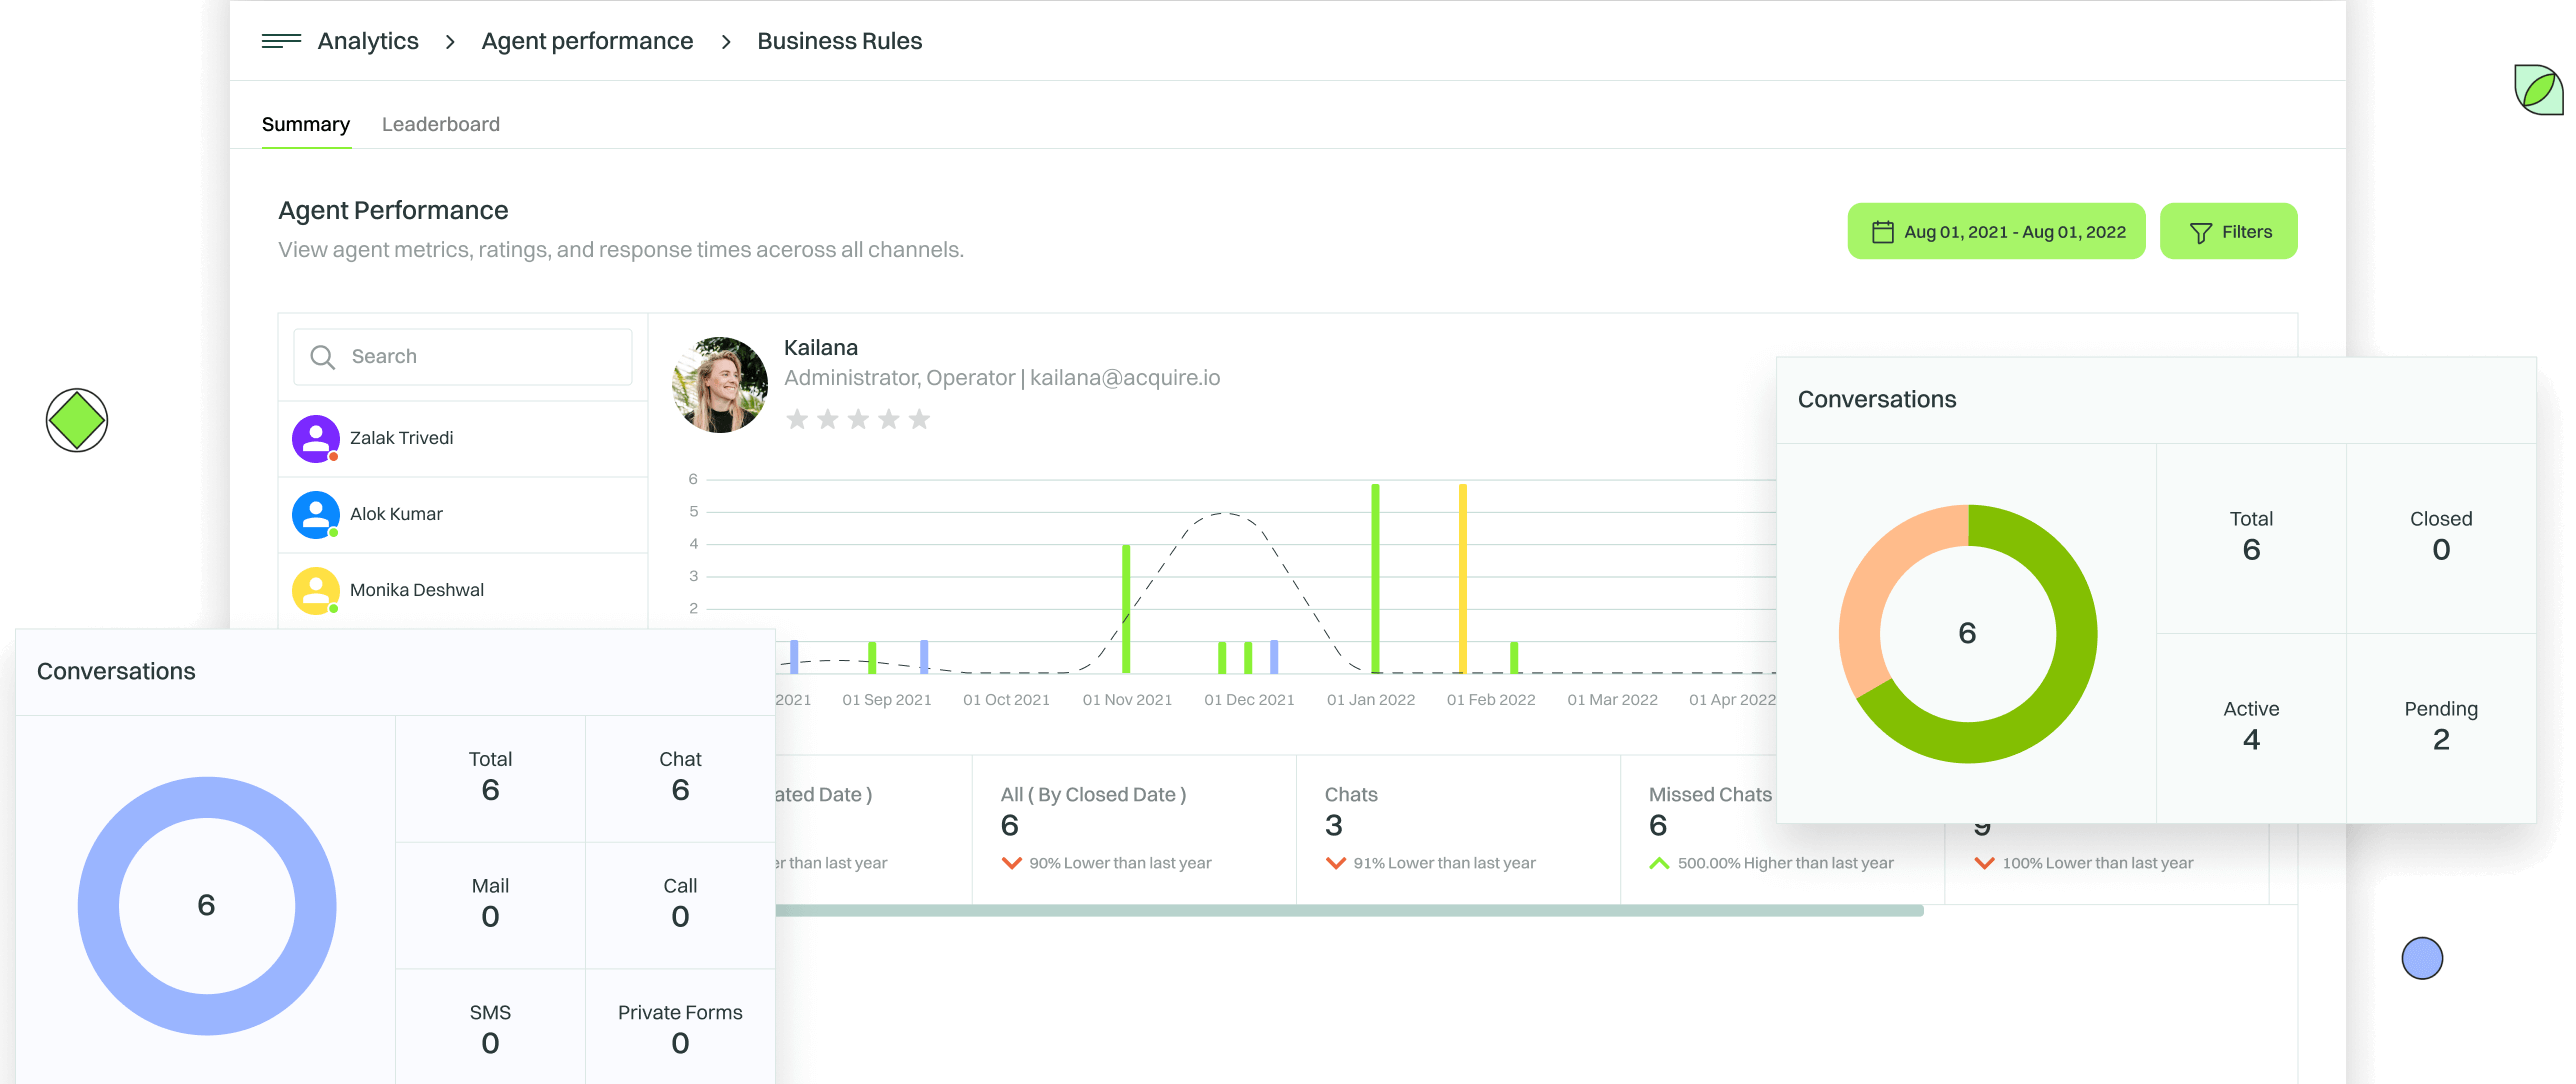Click the magnifier icon in search box
The image size is (2576, 1084).
pyautogui.click(x=322, y=357)
